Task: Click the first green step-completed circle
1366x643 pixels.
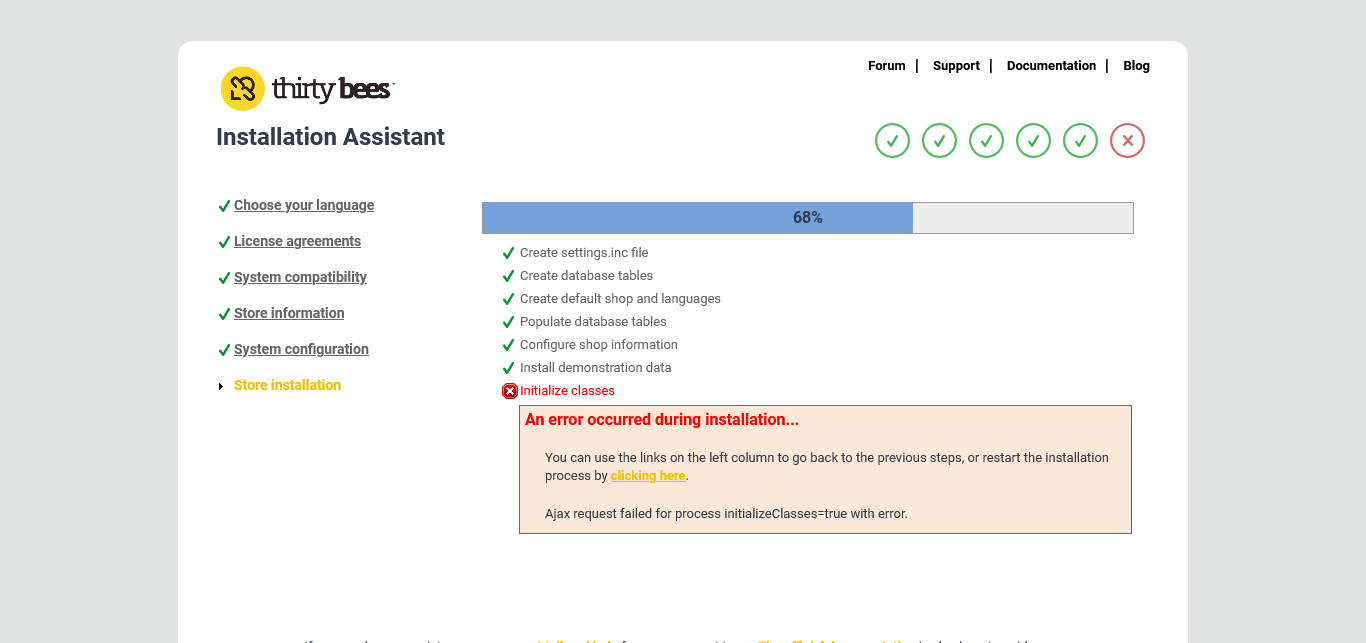Action: pyautogui.click(x=892, y=141)
